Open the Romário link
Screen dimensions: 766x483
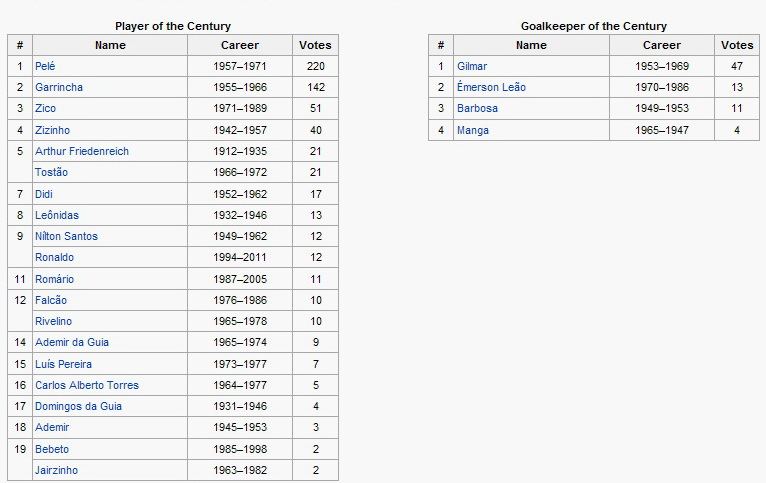point(54,279)
